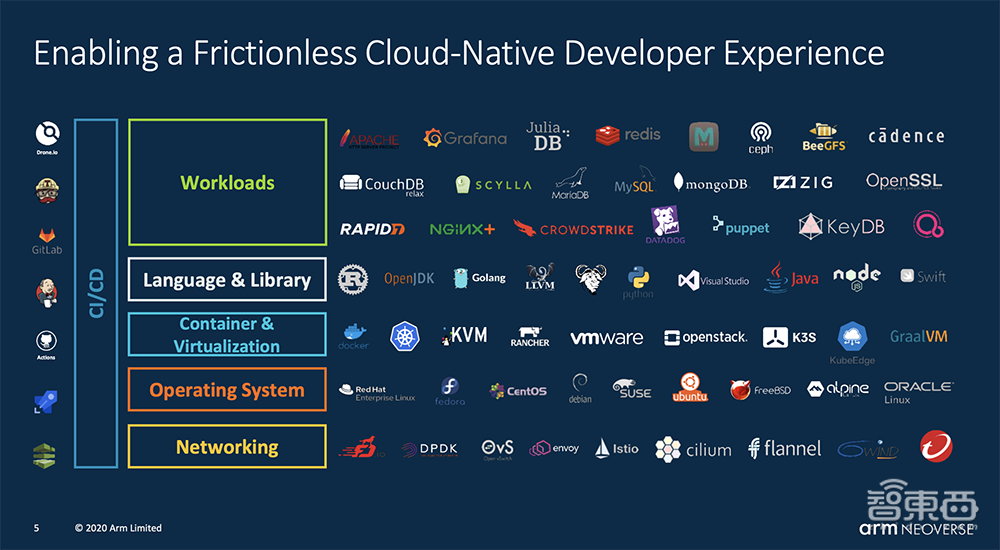
Task: Click the arm NEOVERSE logo
Action: 915,527
